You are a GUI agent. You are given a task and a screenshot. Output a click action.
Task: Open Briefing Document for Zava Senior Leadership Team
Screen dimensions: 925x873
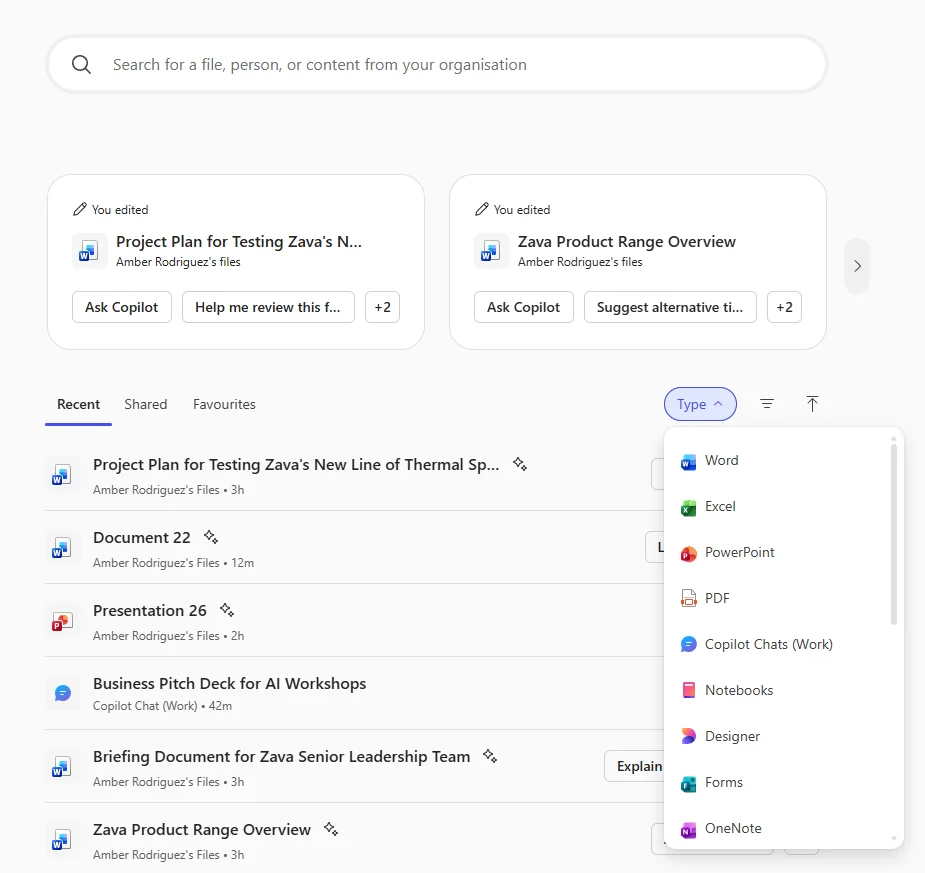(x=281, y=757)
